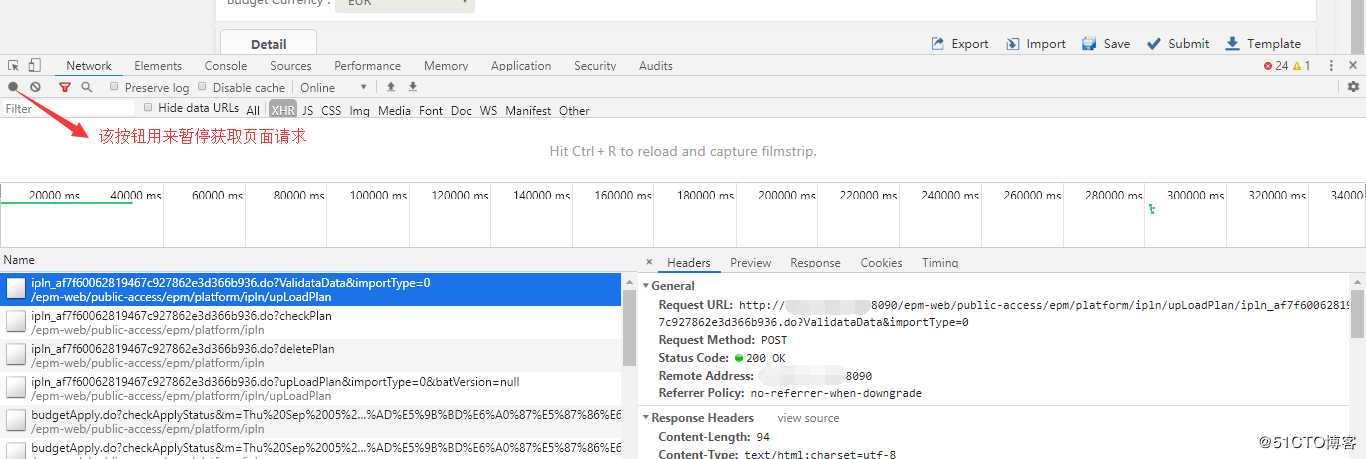Image resolution: width=1366 pixels, height=459 pixels.
Task: Open the Cookies tab in request details
Action: [x=881, y=262]
